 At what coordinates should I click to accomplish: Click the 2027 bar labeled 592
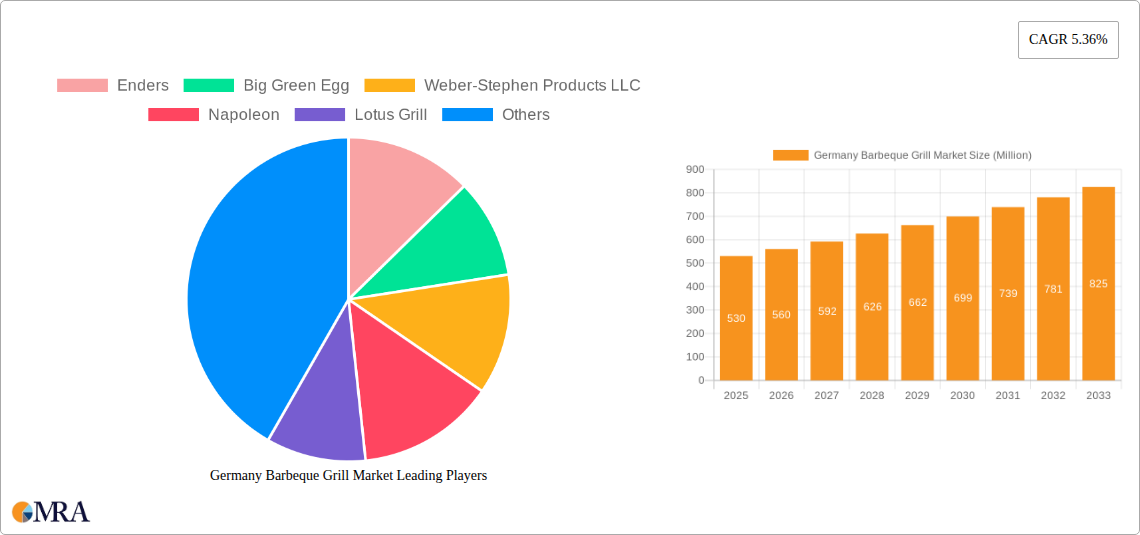827,311
